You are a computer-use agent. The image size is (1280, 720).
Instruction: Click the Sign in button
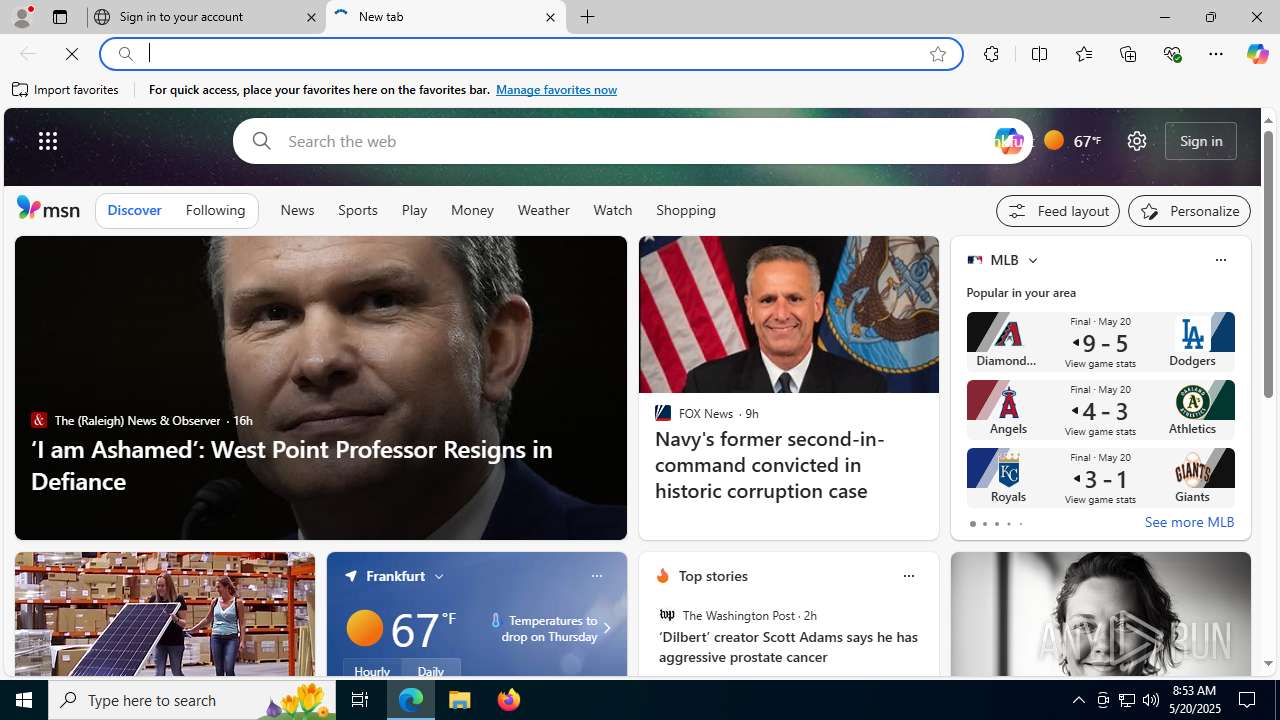tap(1201, 141)
